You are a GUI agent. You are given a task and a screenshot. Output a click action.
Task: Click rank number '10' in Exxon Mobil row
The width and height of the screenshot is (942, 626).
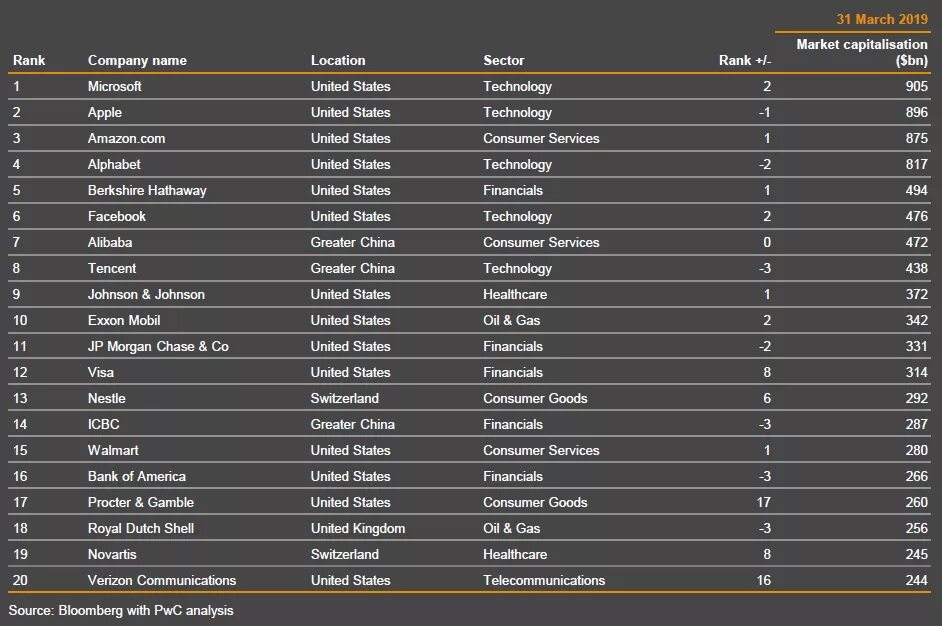click(x=20, y=320)
